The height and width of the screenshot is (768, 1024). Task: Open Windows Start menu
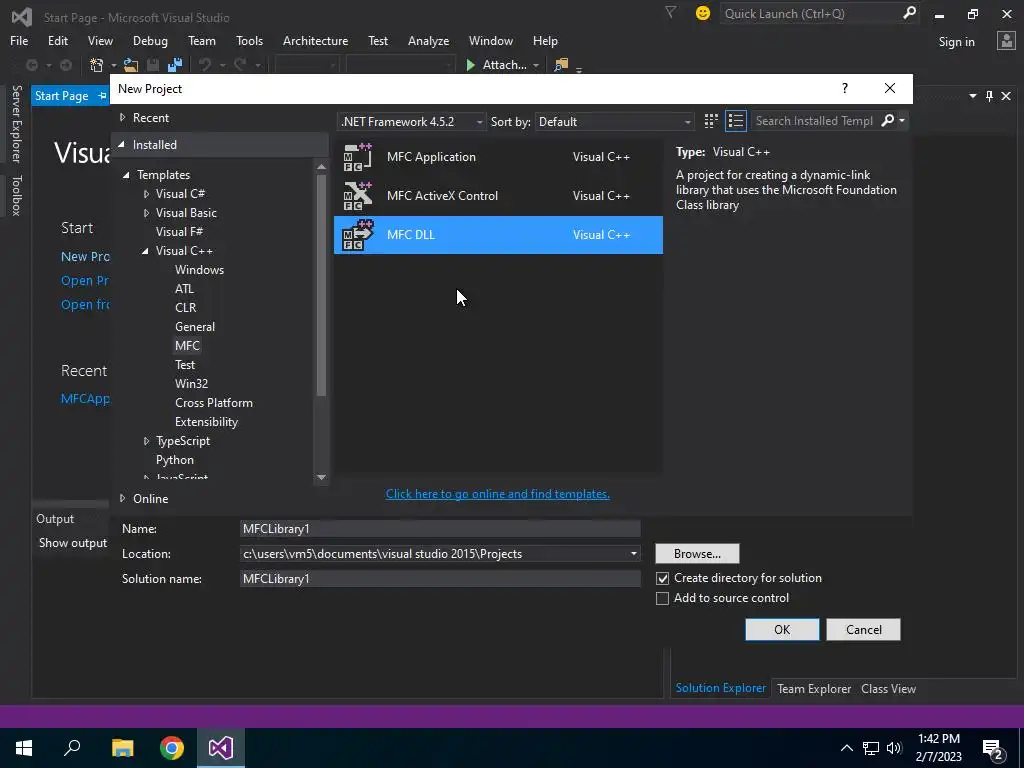pyautogui.click(x=24, y=748)
